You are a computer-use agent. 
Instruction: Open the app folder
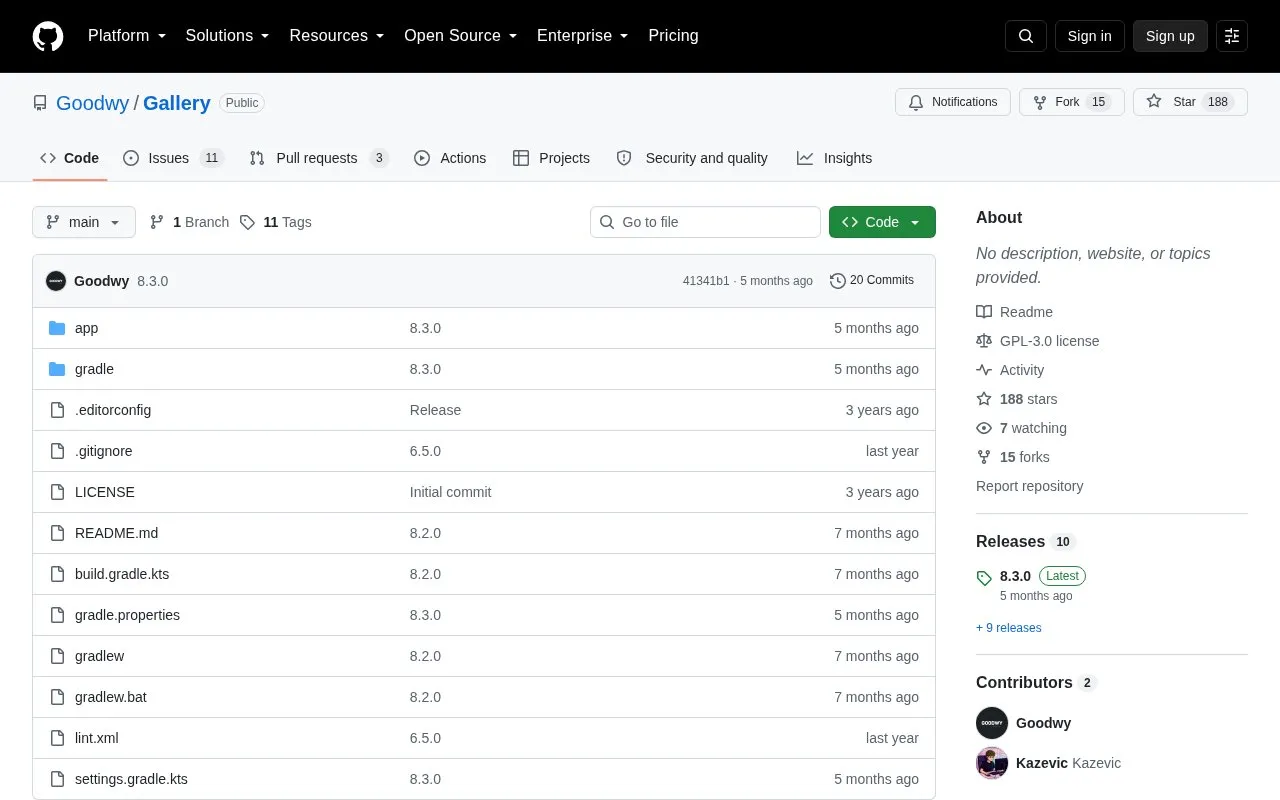86,328
